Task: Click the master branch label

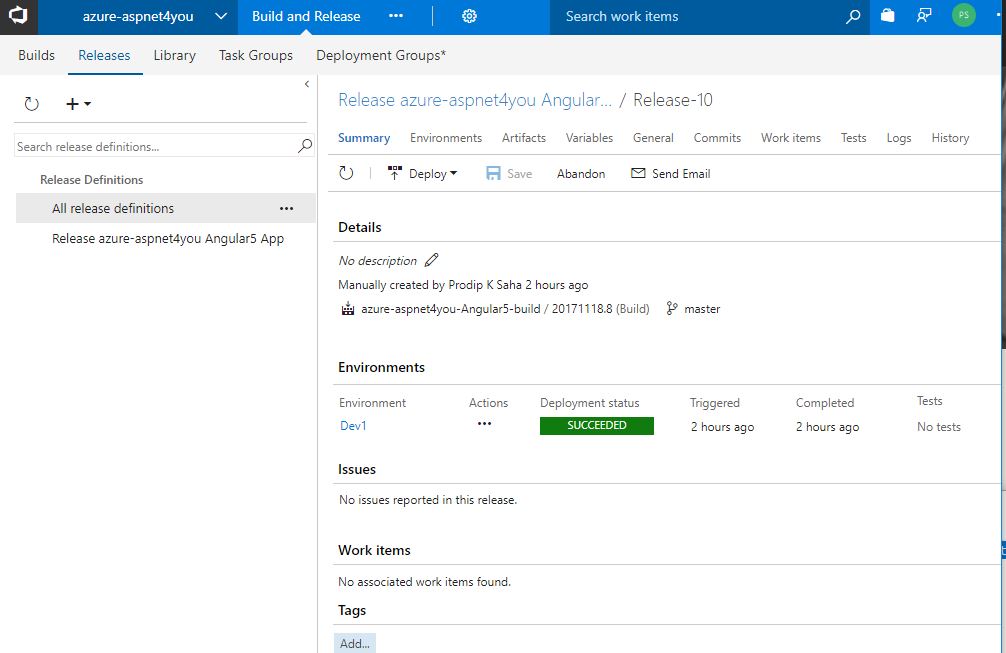Action: [702, 309]
